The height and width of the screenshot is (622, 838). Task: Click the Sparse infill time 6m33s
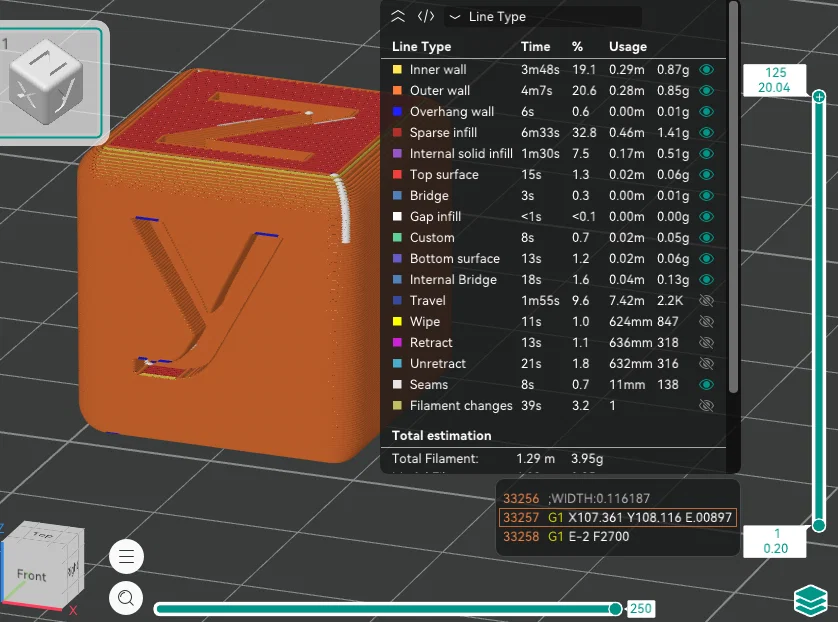tap(540, 133)
